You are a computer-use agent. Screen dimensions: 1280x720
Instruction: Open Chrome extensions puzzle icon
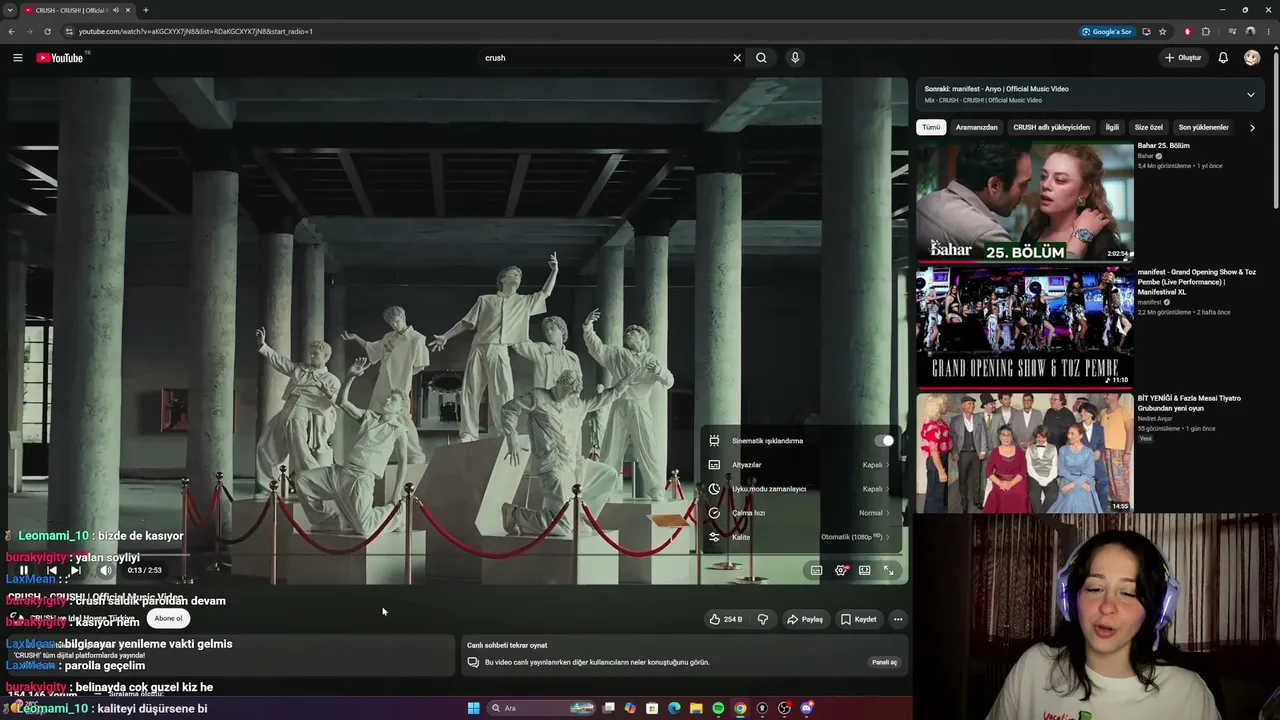(1206, 31)
